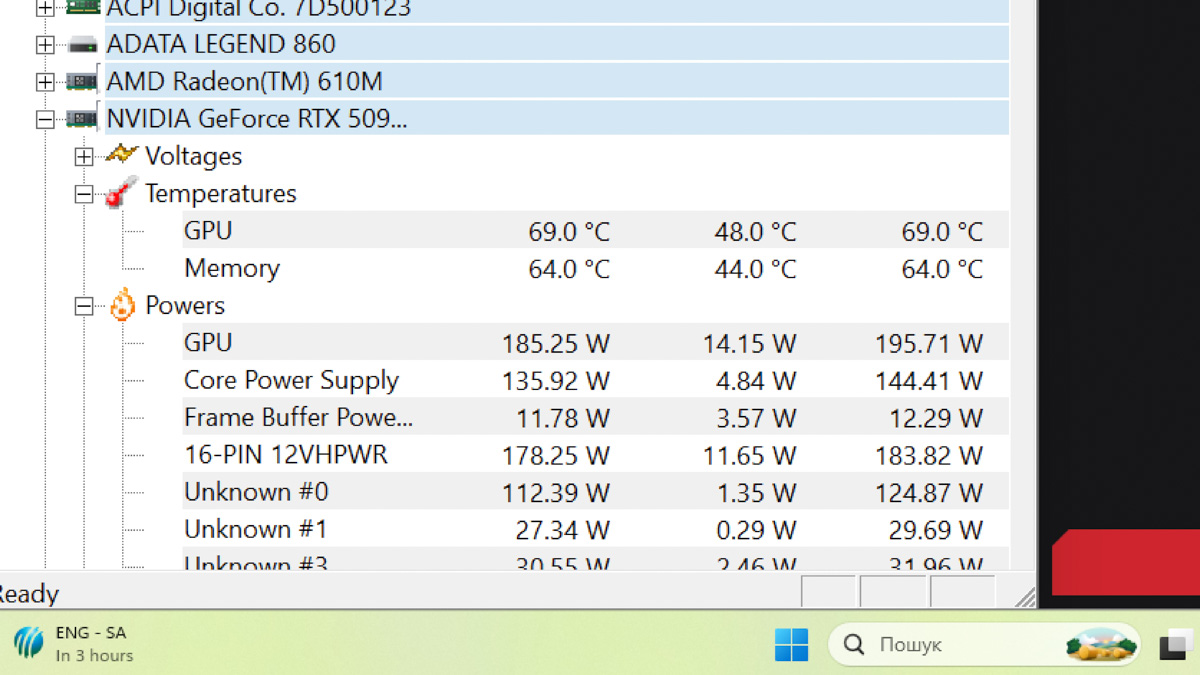
Task: Click the 185.25 W GPU power value
Action: pos(556,344)
